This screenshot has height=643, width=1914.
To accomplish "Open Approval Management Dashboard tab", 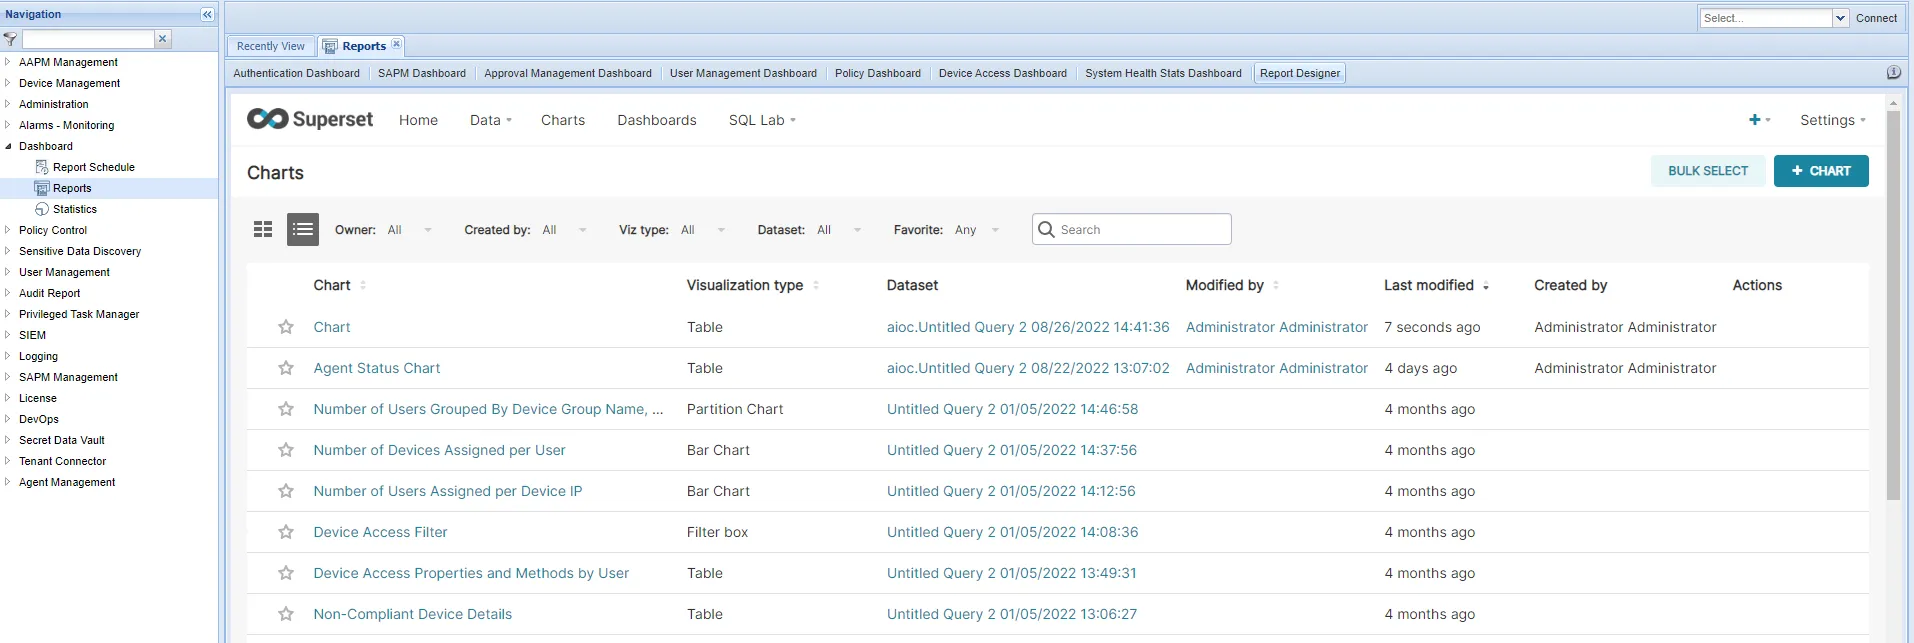I will point(568,73).
